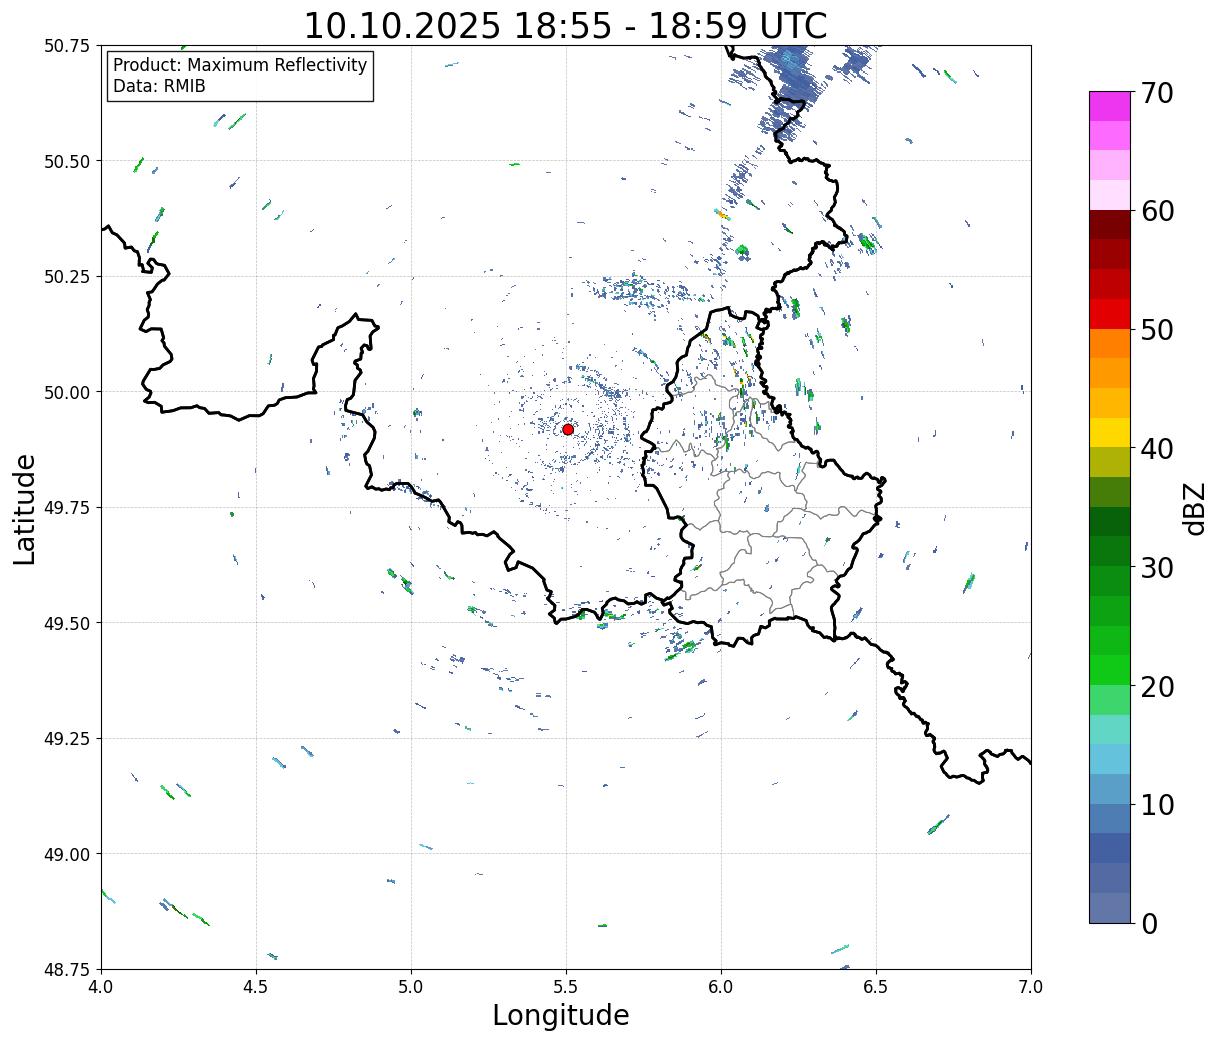Screen dimensions: 1219x1040
Task: Click the yellow swatch just above 40 dBZ
Action: click(1110, 433)
